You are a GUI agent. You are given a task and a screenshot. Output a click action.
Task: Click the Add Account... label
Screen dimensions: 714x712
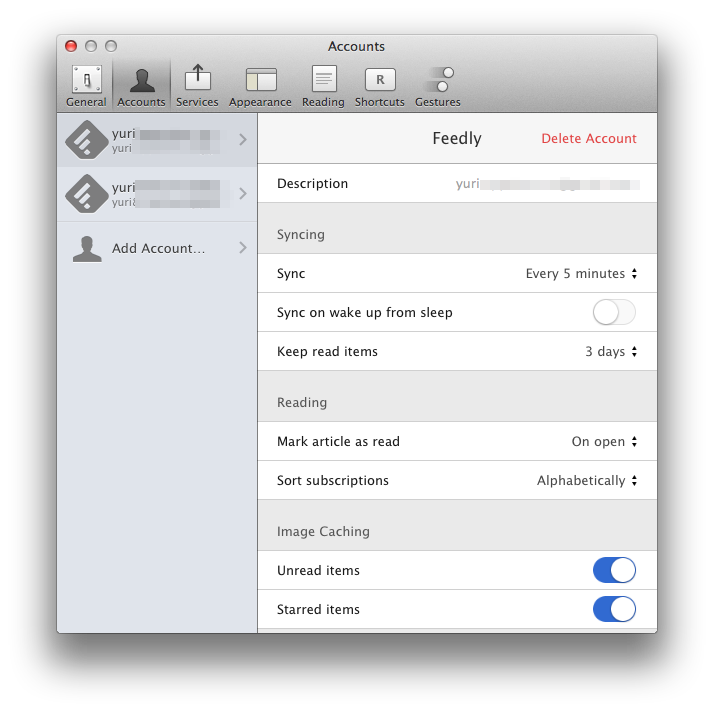pyautogui.click(x=158, y=249)
